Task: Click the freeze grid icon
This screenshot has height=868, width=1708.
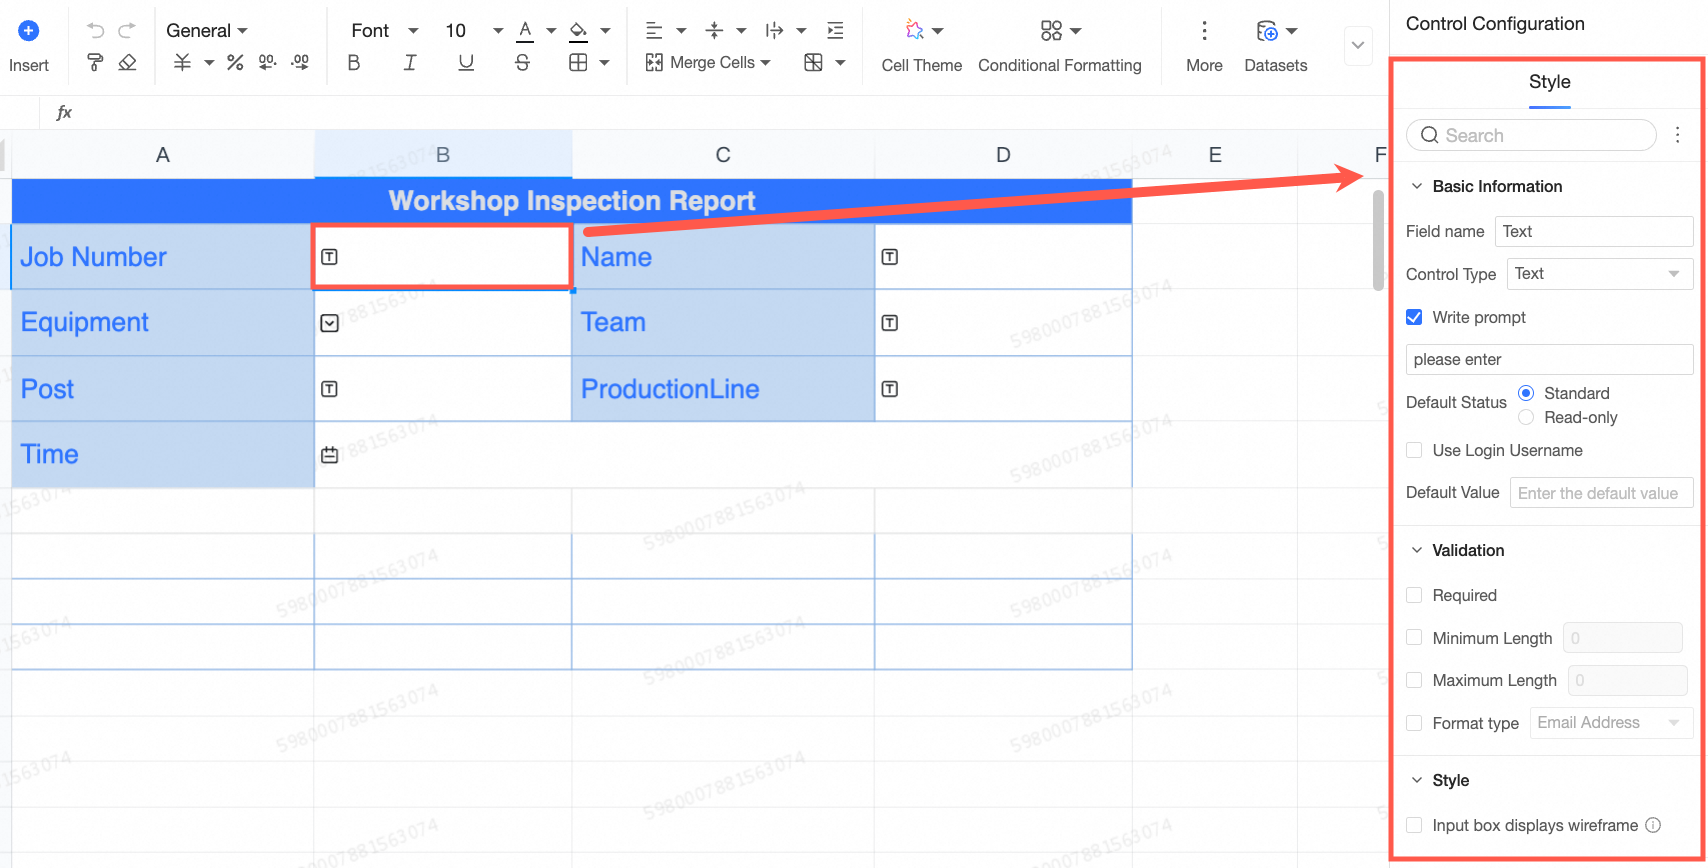Action: point(814,63)
